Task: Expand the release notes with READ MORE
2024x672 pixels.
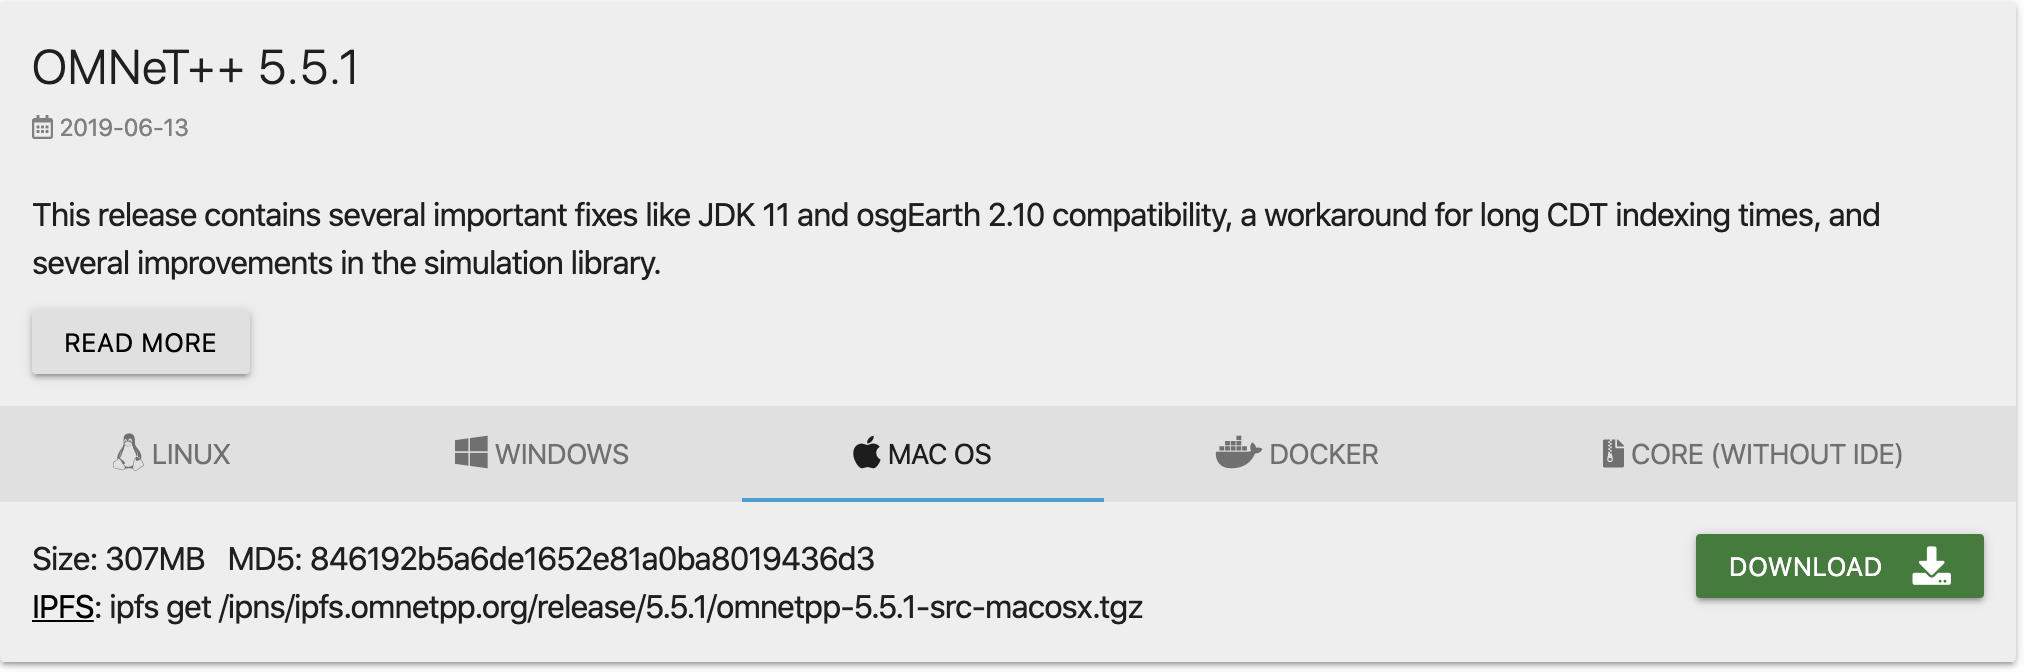Action: (140, 342)
